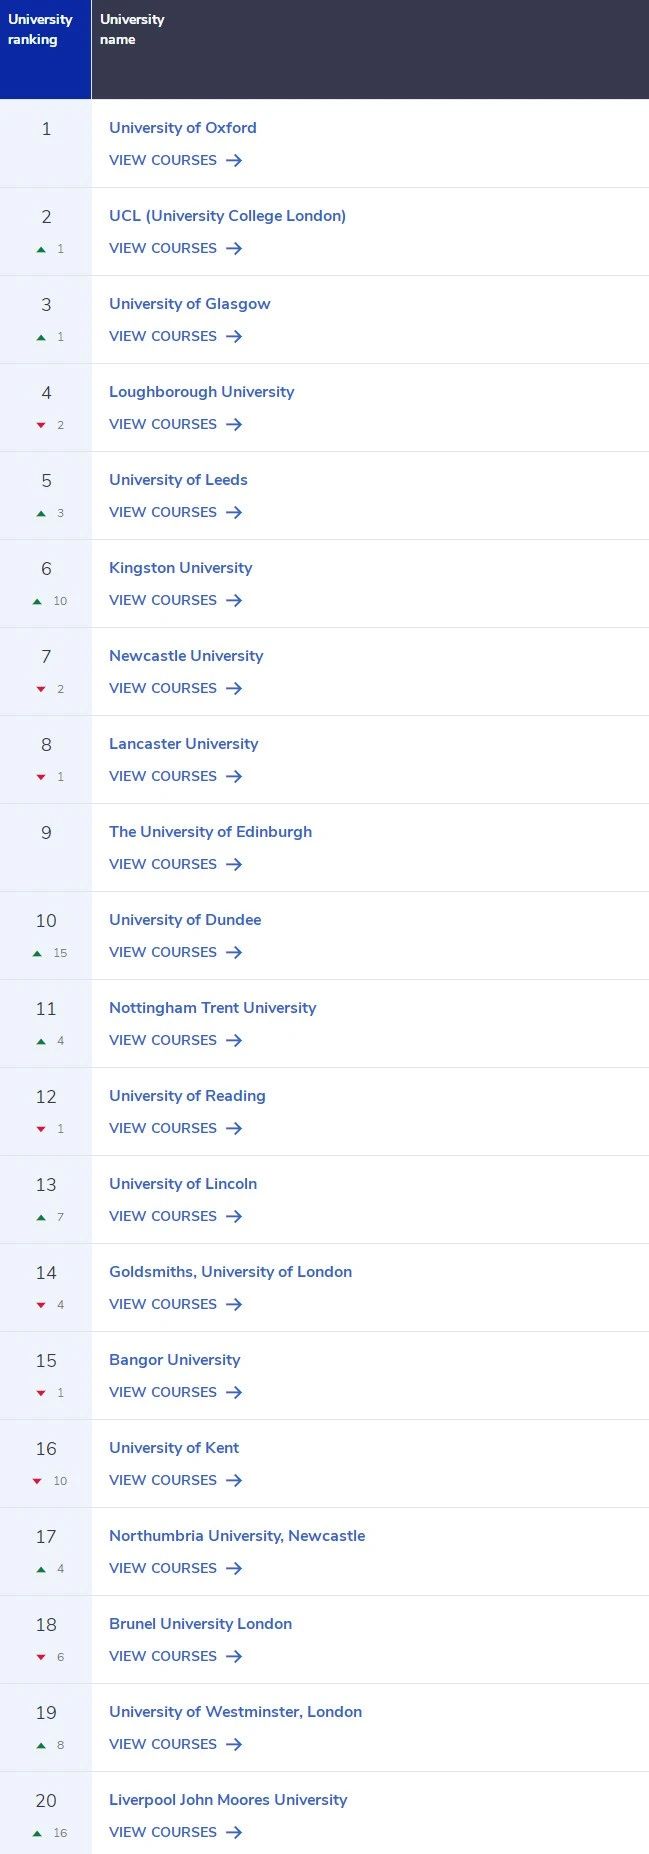
Task: Open Goldsmiths, University of London link
Action: [x=230, y=1272]
